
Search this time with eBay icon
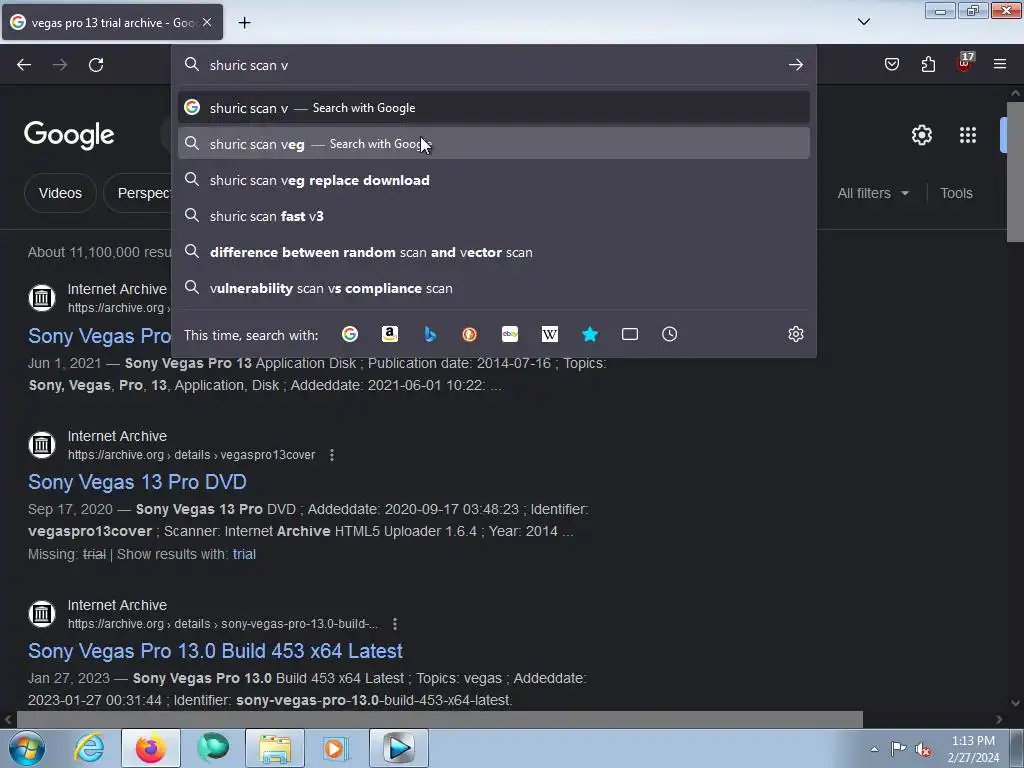pyautogui.click(x=510, y=334)
